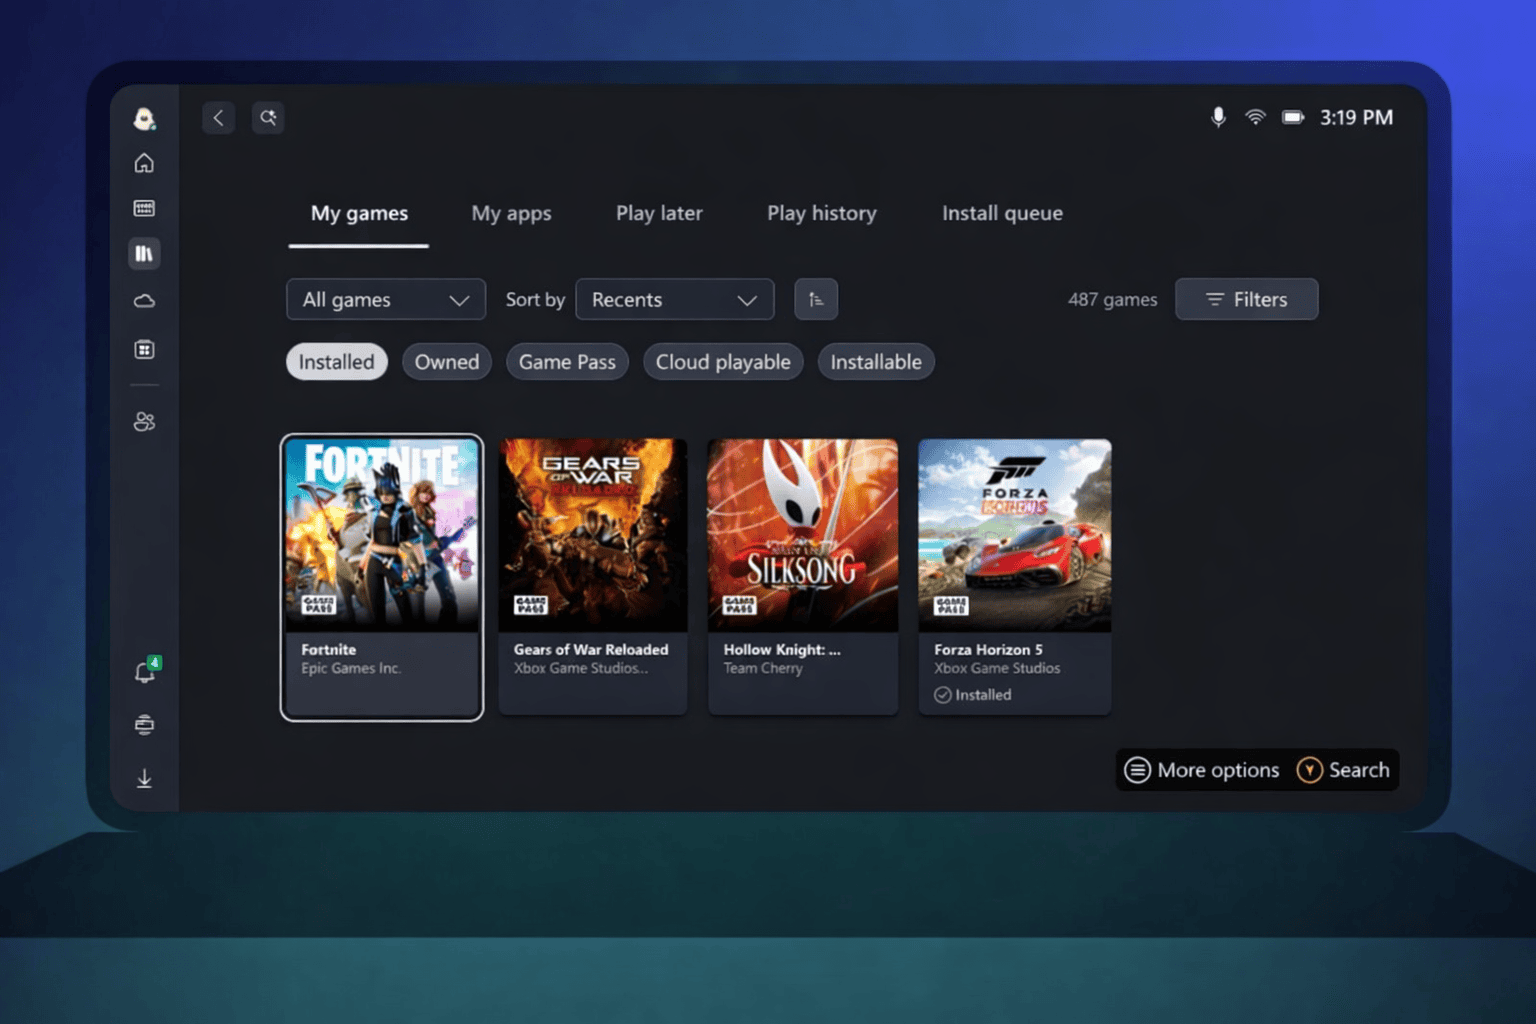The image size is (1536, 1024).
Task: Click the Game Pass badge on Fortnite cover
Action: (319, 604)
